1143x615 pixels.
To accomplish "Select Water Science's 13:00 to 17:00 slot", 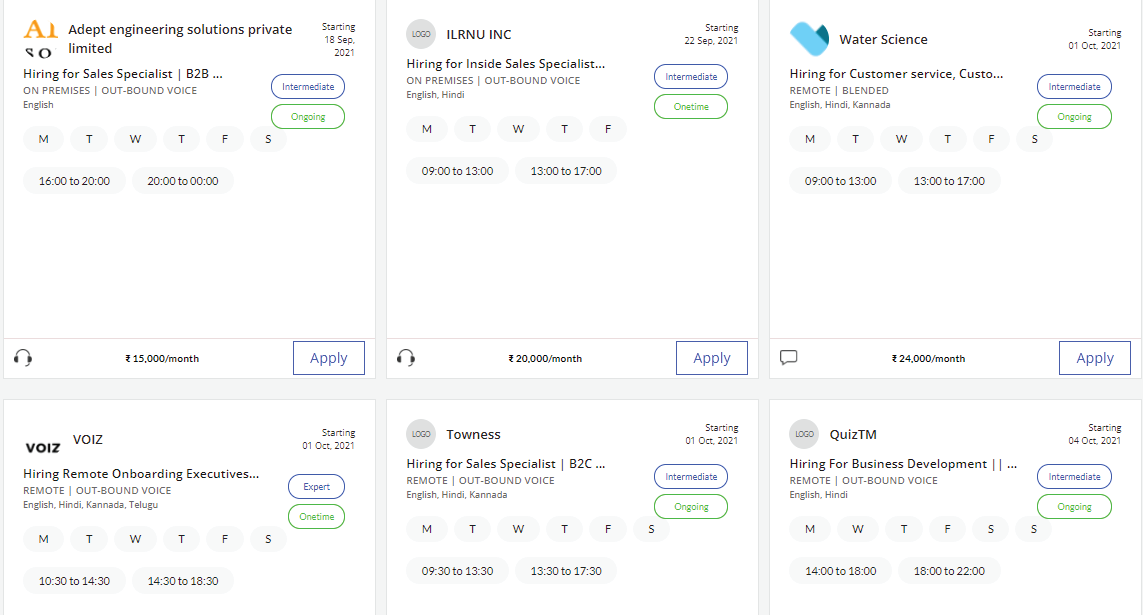I will click(949, 181).
